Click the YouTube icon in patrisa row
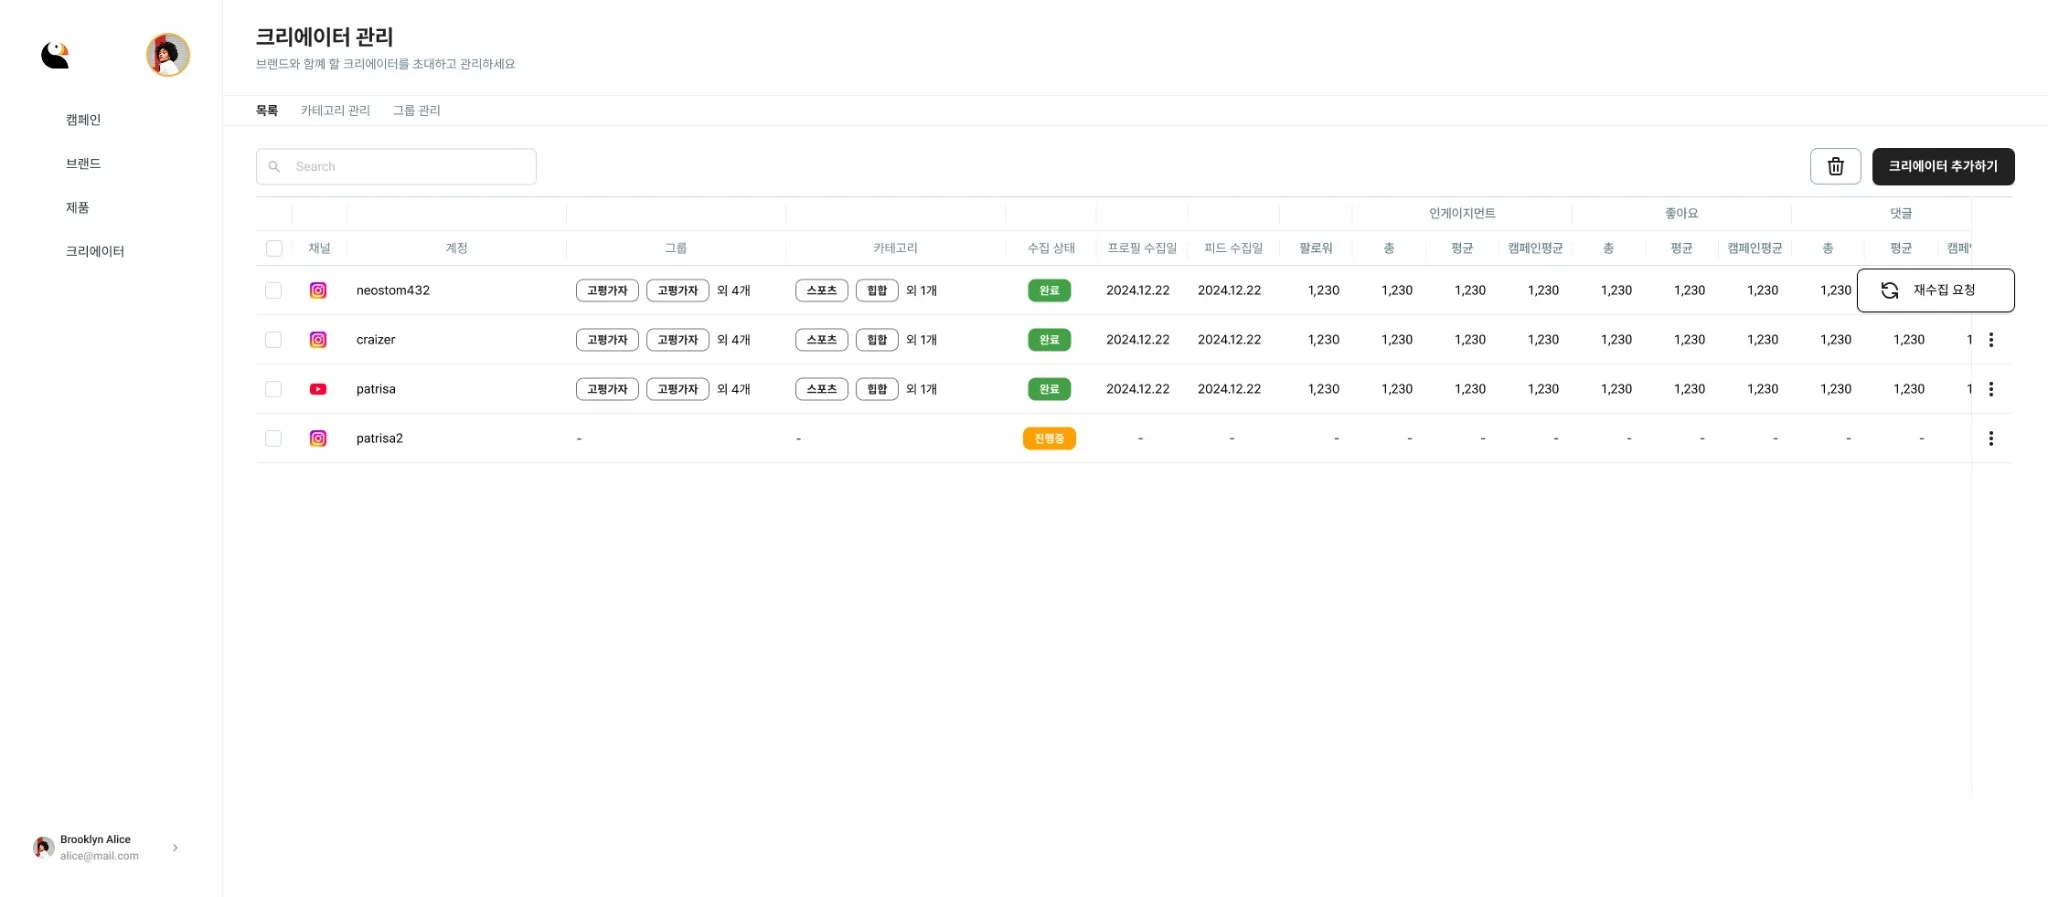The image size is (2048, 897). click(x=318, y=389)
